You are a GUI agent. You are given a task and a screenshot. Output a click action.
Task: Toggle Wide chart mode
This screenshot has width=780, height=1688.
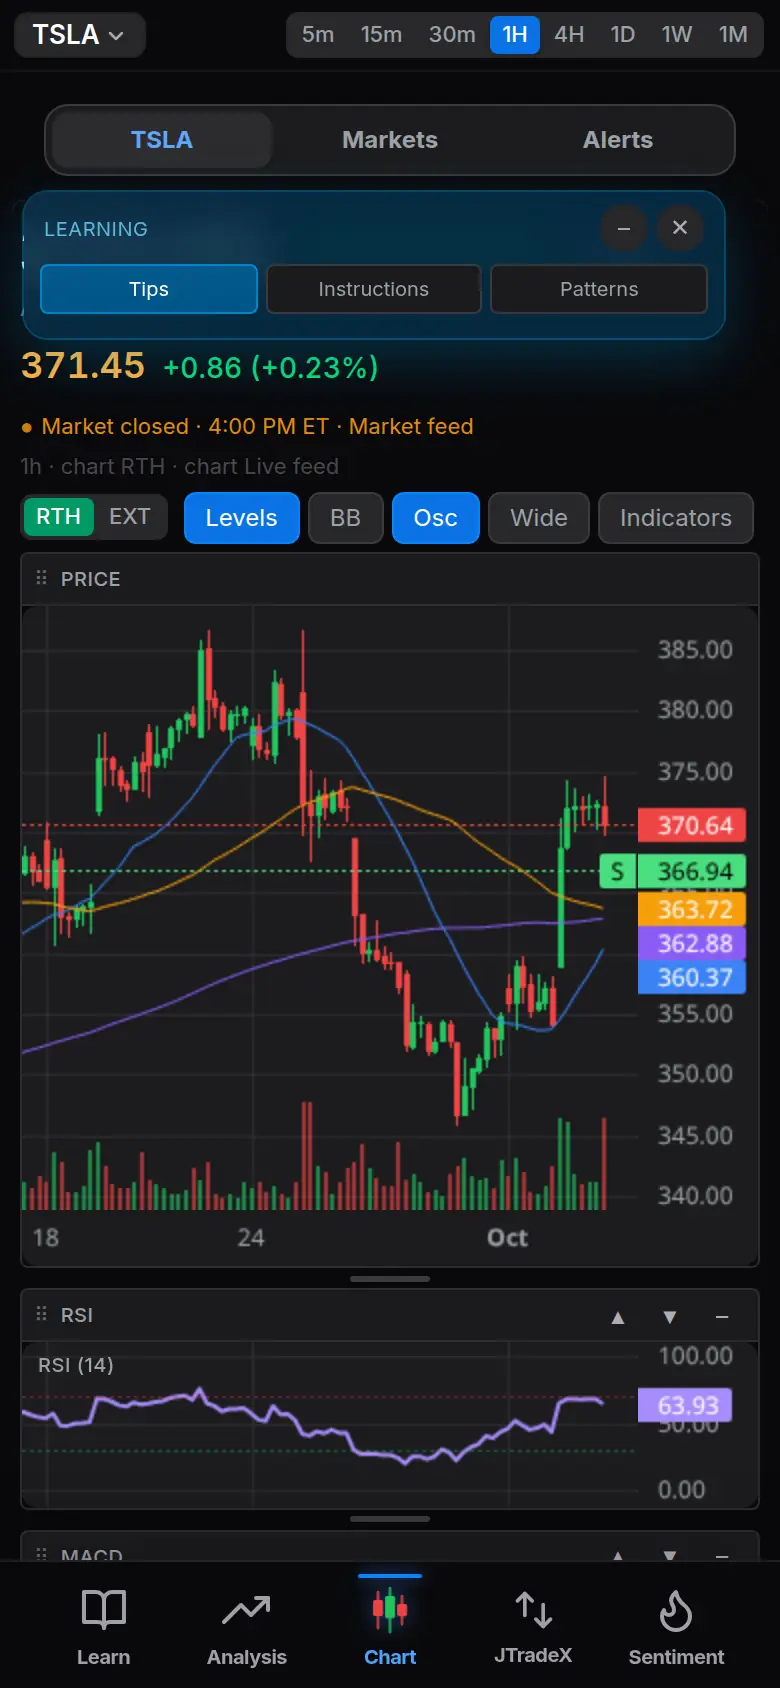539,518
